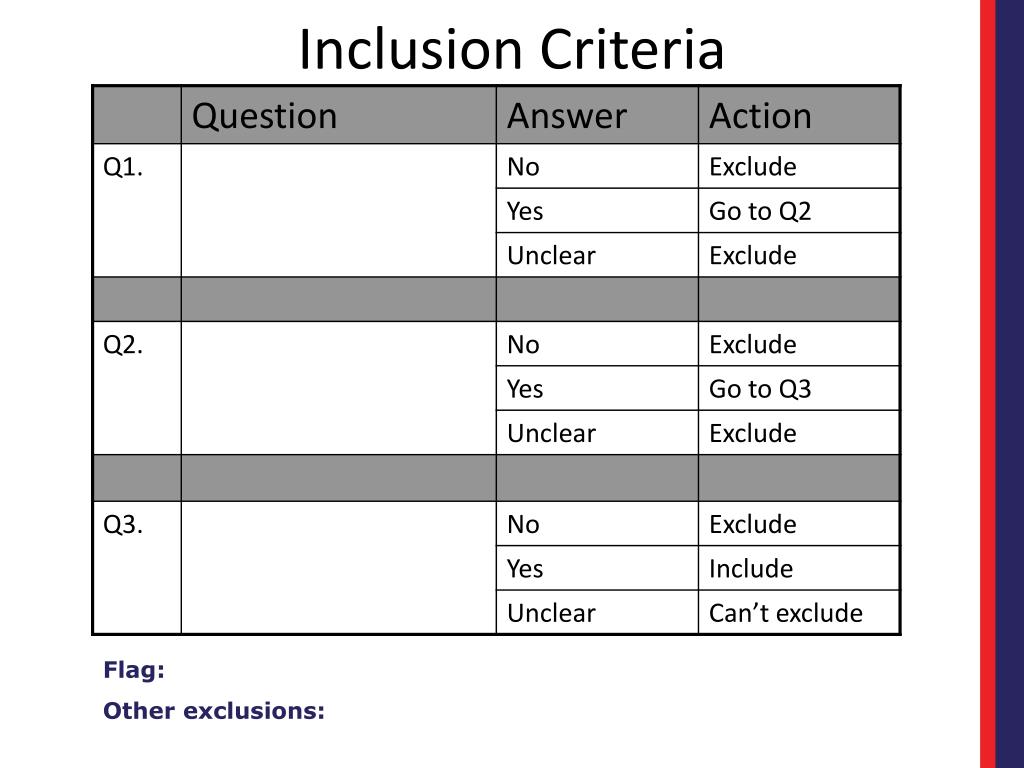Screen dimensions: 1024x768
Task: Click the Q3. row label
Action: (123, 524)
